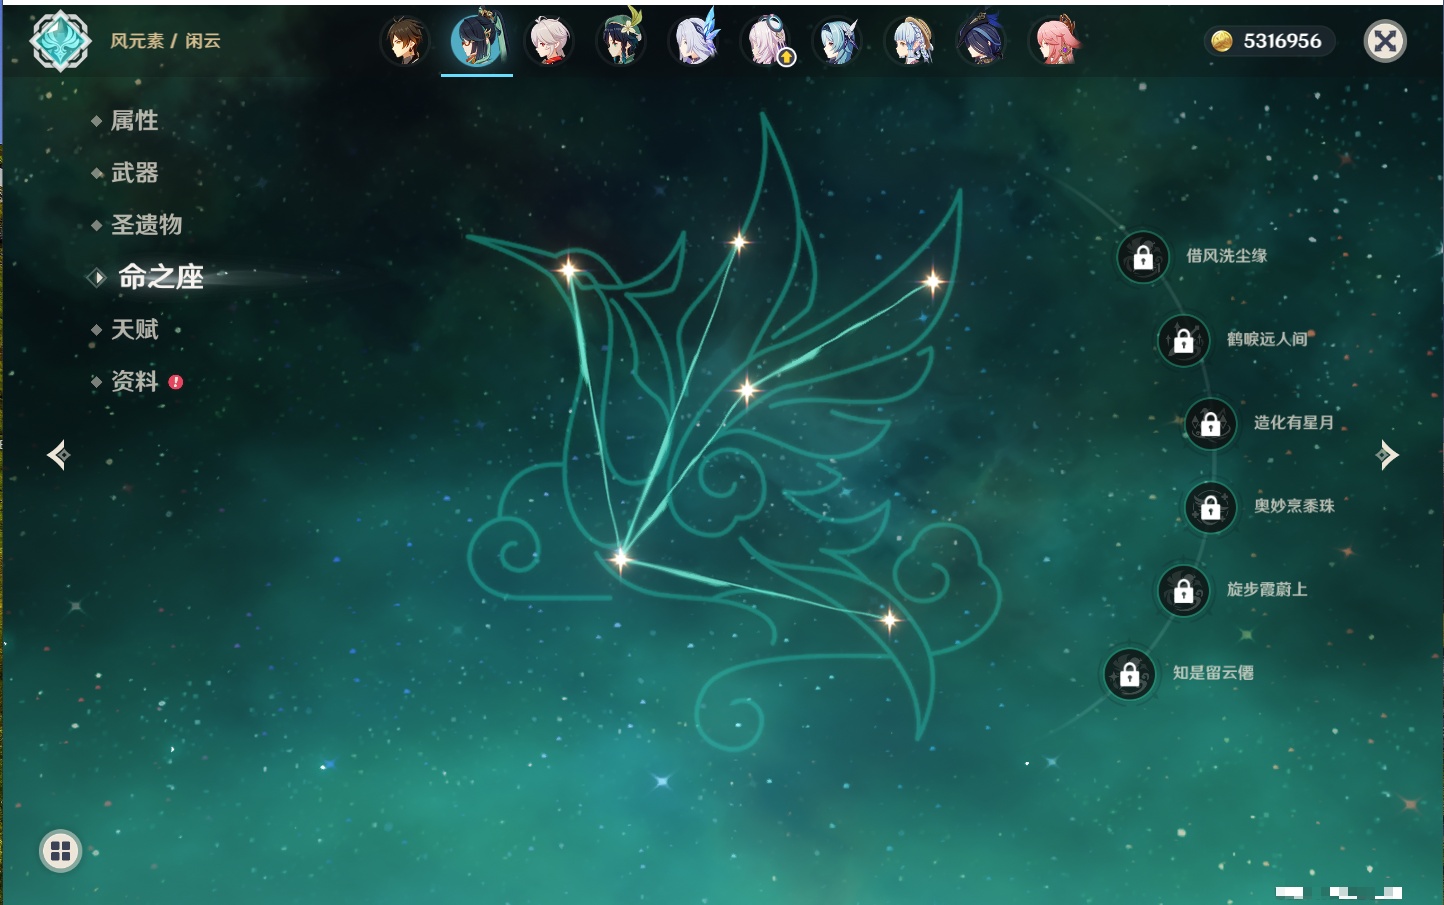Open the grid menu button at bottom left
The width and height of the screenshot is (1444, 905).
60,851
